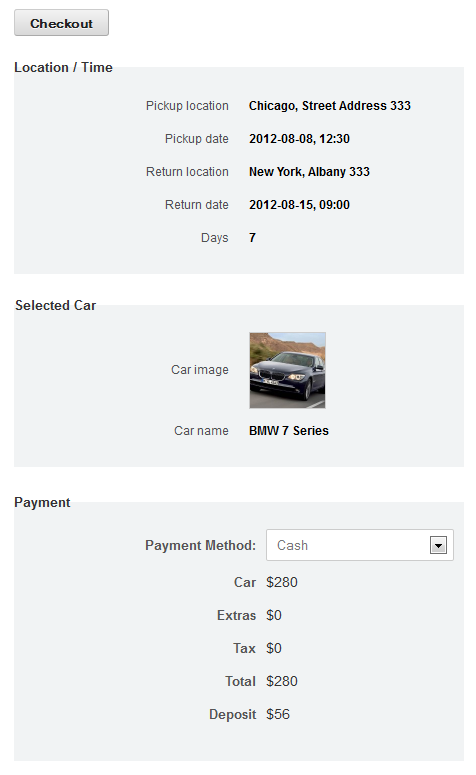Click the Payment section heading

click(42, 502)
